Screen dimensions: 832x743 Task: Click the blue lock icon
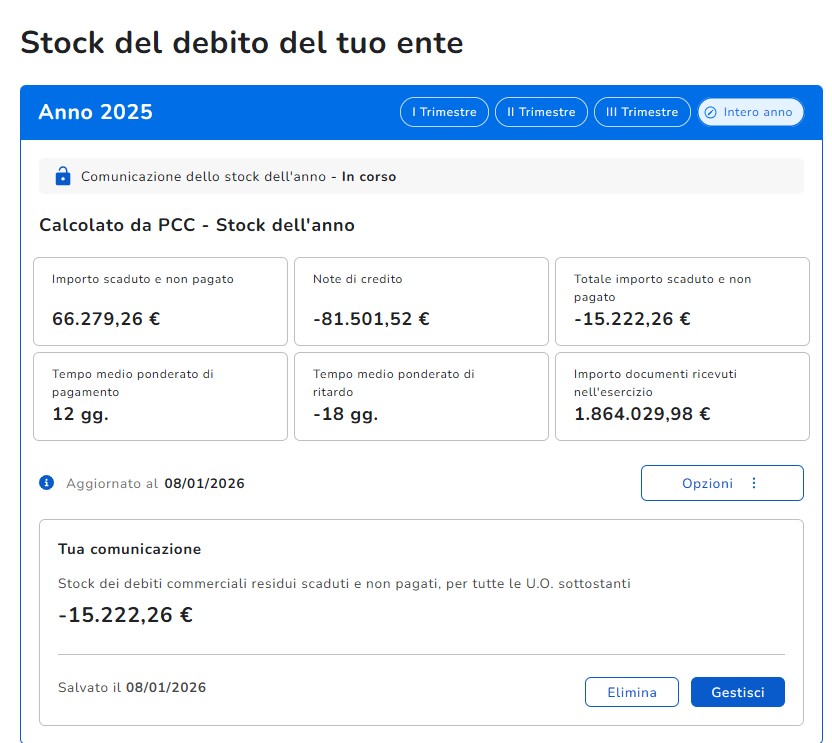63,177
